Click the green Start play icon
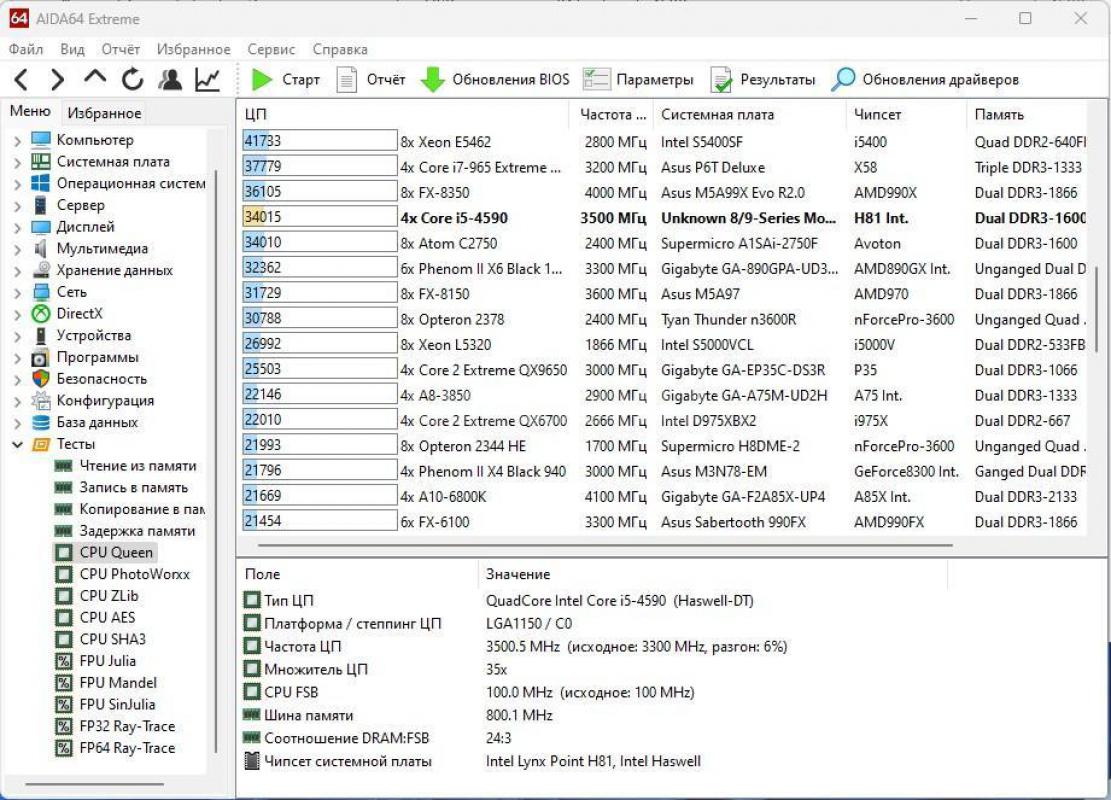The width and height of the screenshot is (1111, 800). coord(263,80)
